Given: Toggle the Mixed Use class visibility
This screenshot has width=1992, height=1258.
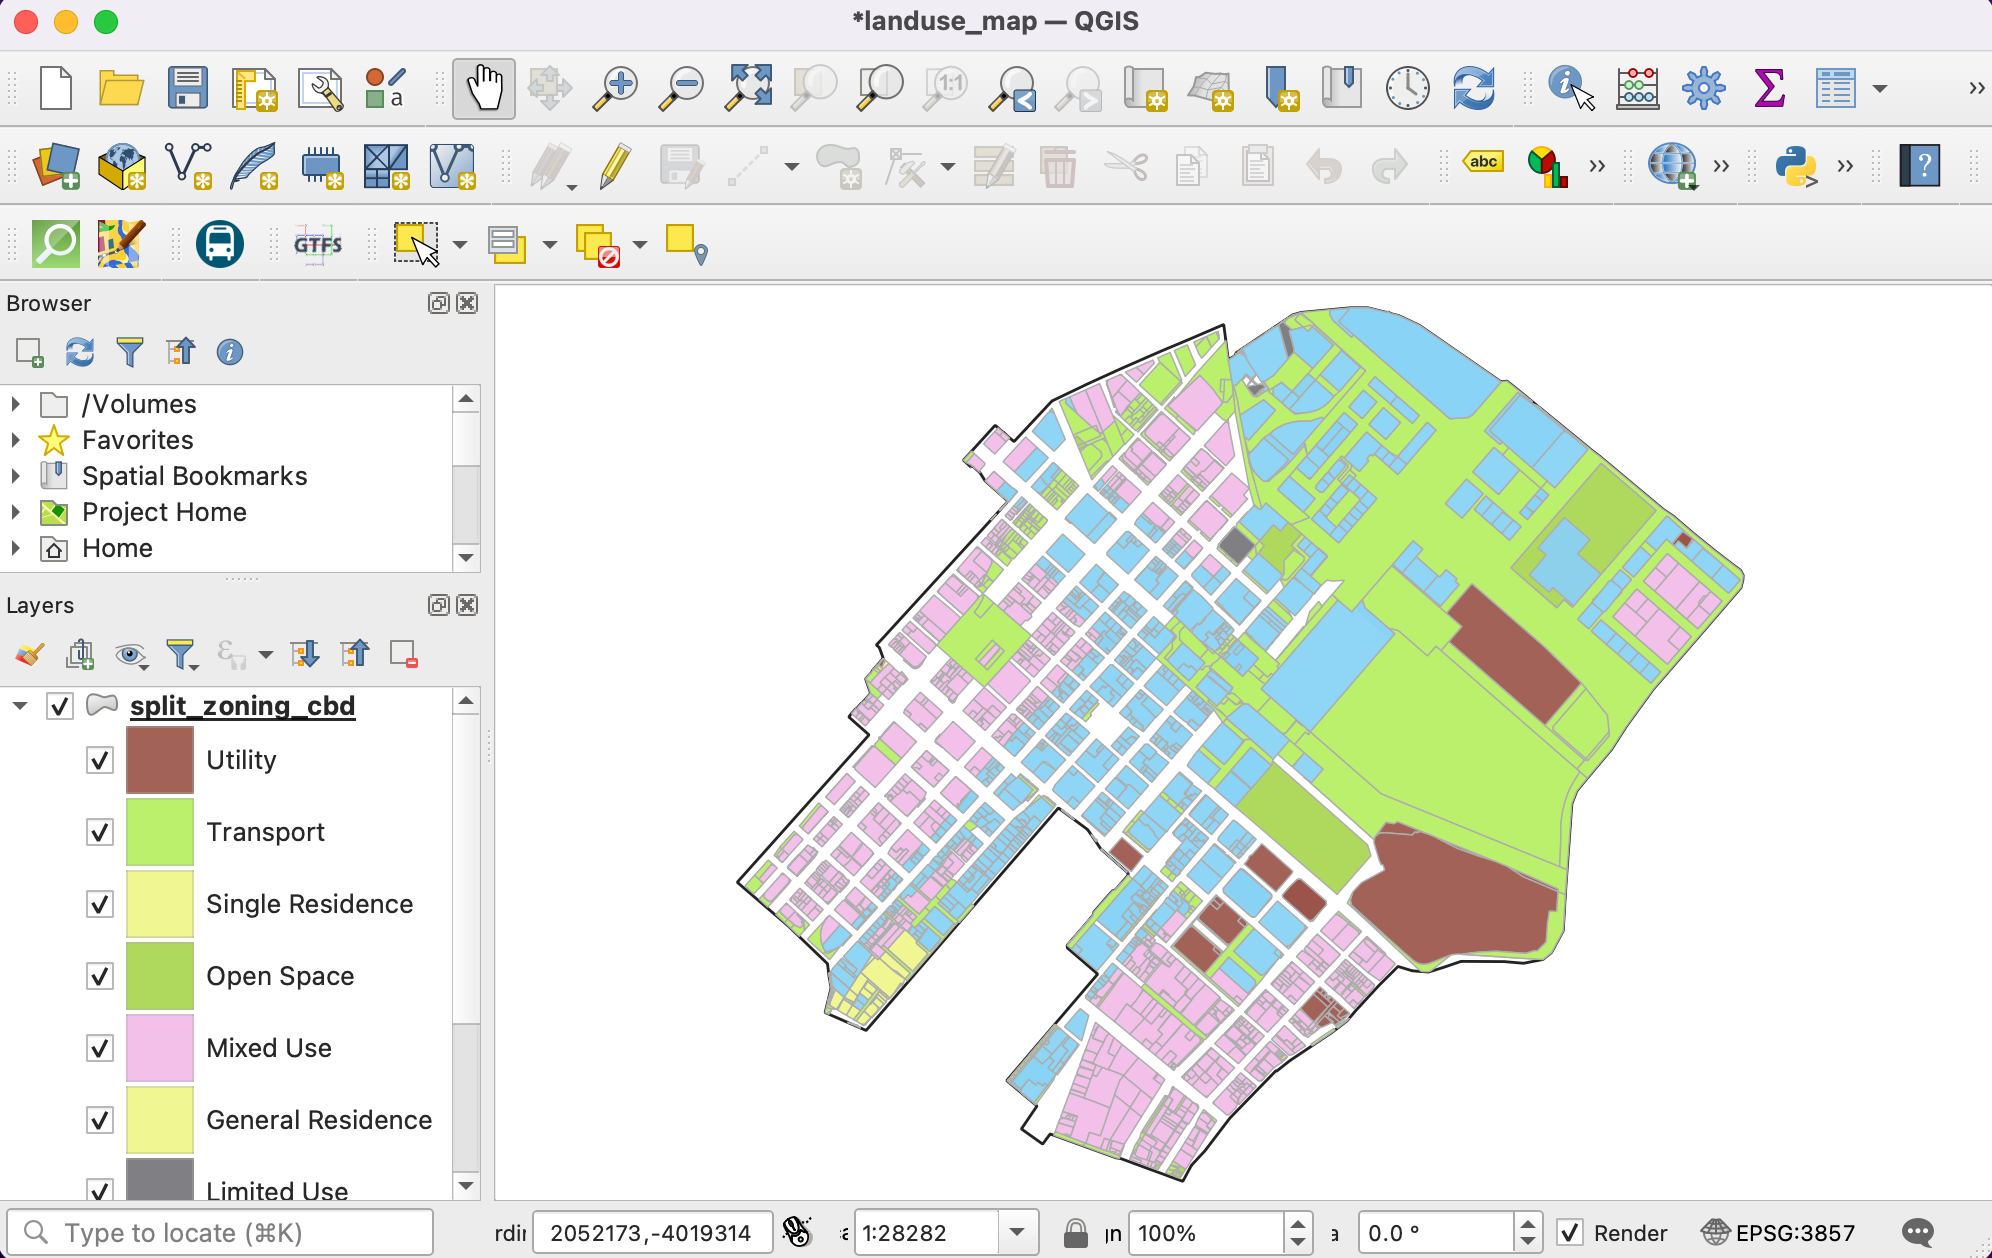Looking at the screenshot, I should point(100,1048).
